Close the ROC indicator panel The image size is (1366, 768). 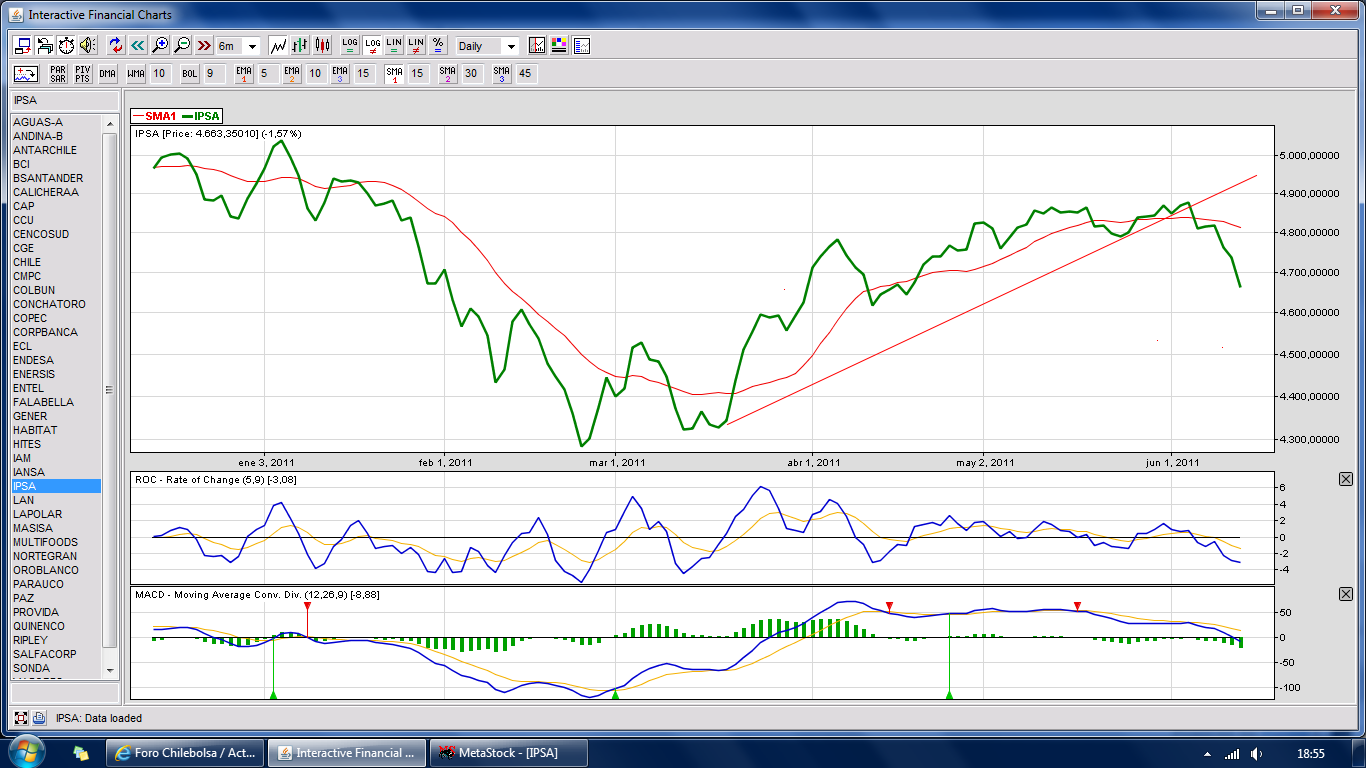pos(1345,480)
